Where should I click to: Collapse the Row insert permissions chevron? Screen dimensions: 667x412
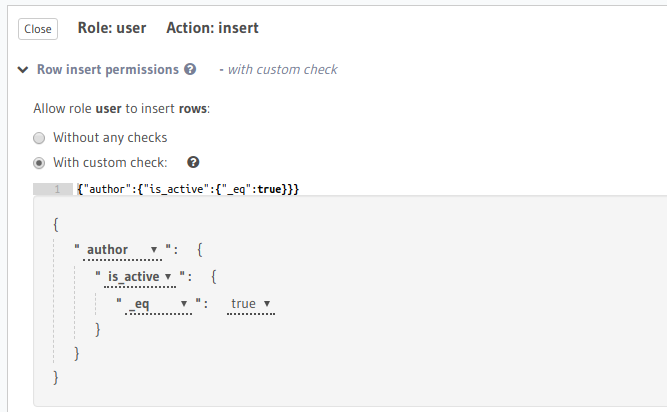pos(23,70)
